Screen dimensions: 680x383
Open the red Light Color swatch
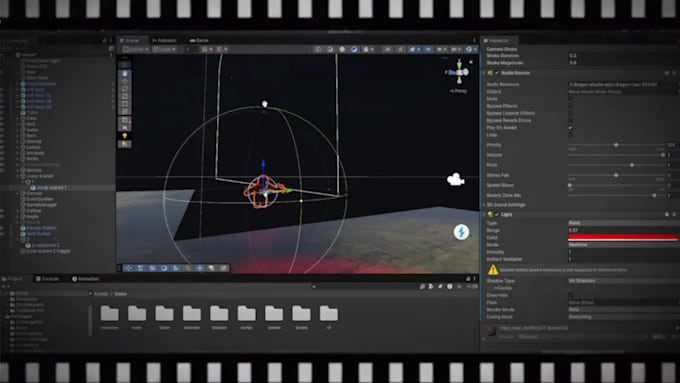click(623, 237)
